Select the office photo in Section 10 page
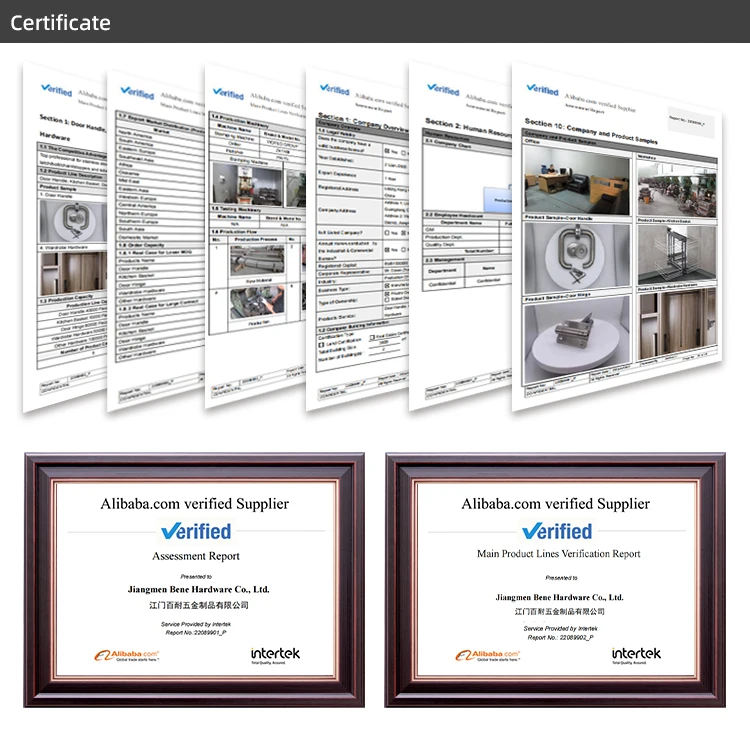This screenshot has width=750, height=738. pyautogui.click(x=577, y=180)
